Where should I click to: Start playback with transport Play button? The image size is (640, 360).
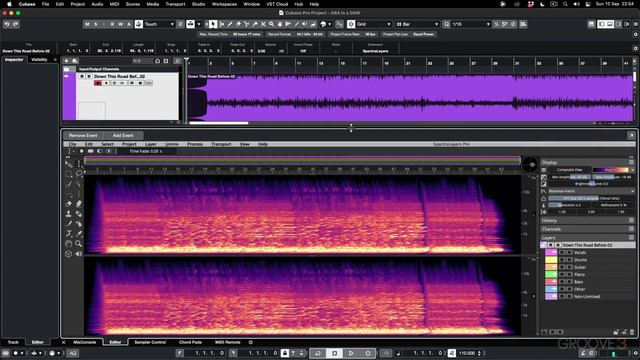[351, 353]
